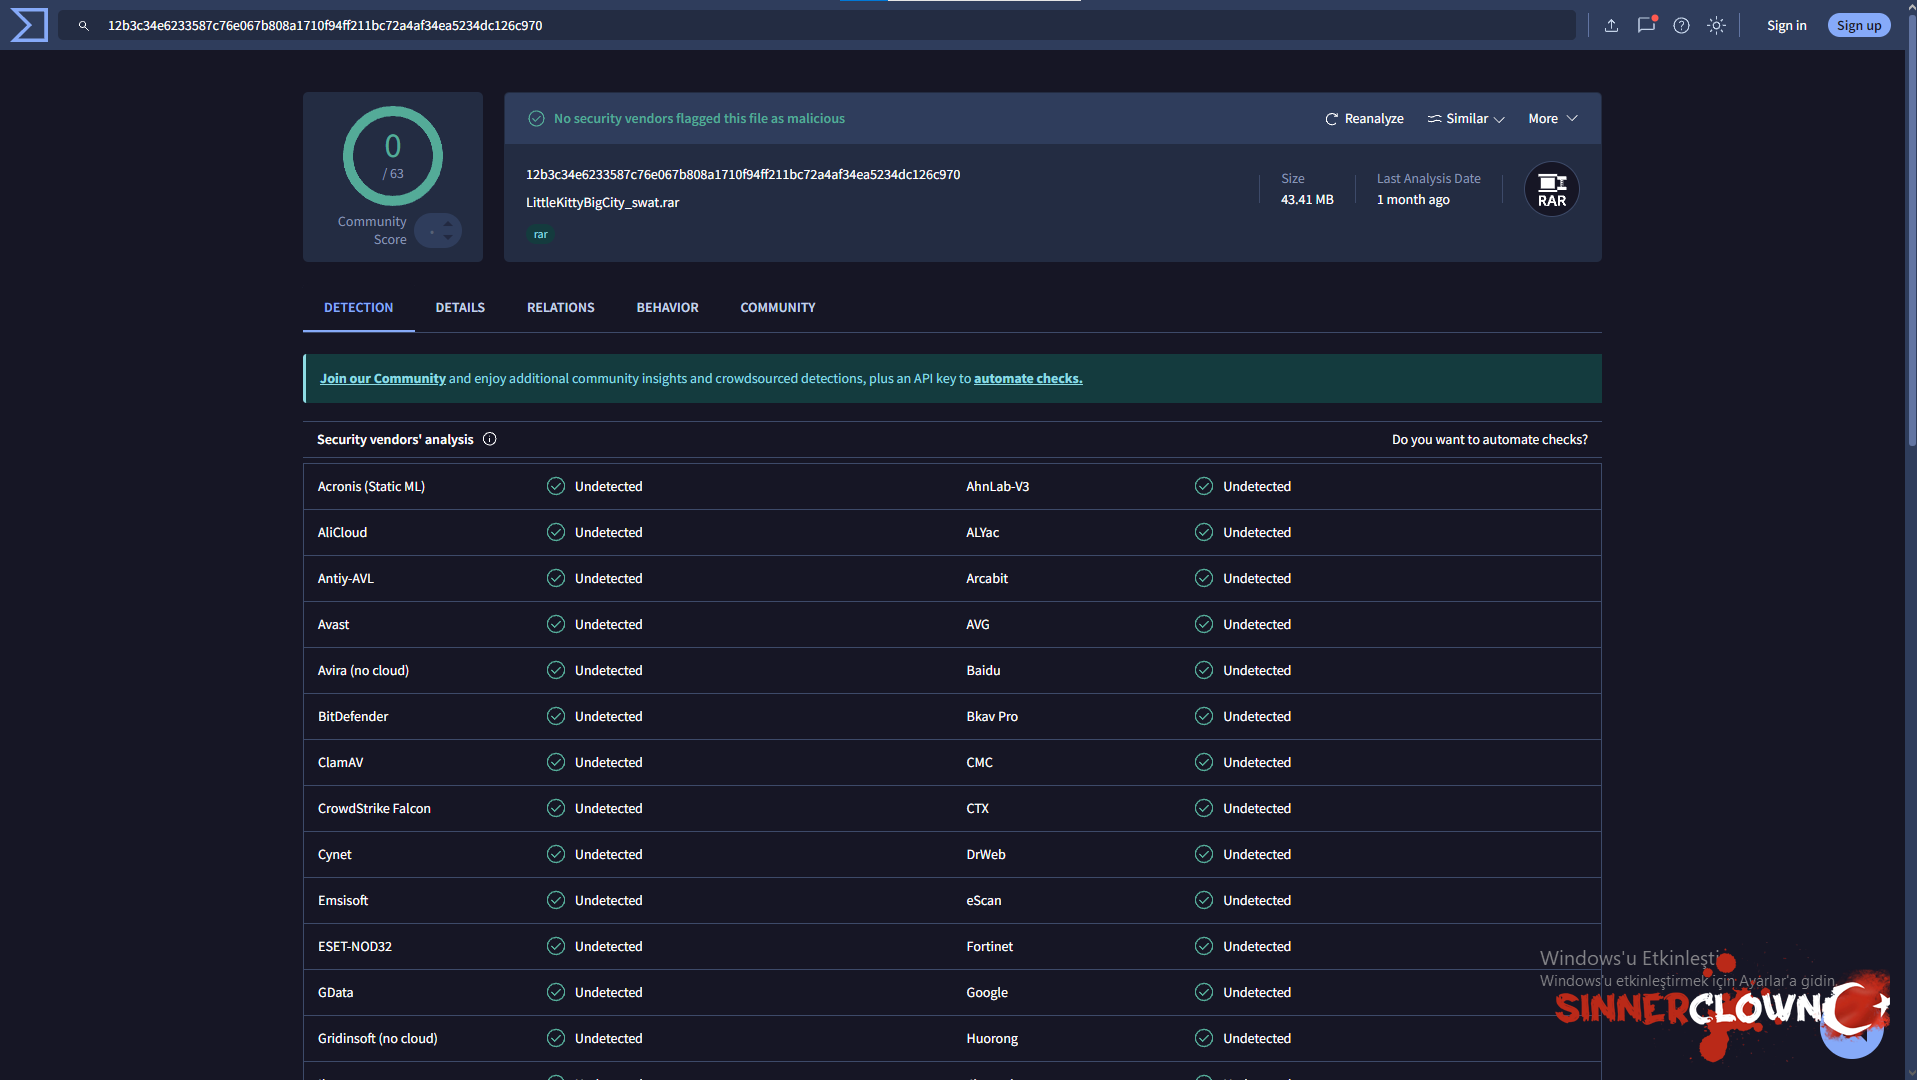Click the upload file icon
This screenshot has height=1080, width=1917.
click(1611, 26)
